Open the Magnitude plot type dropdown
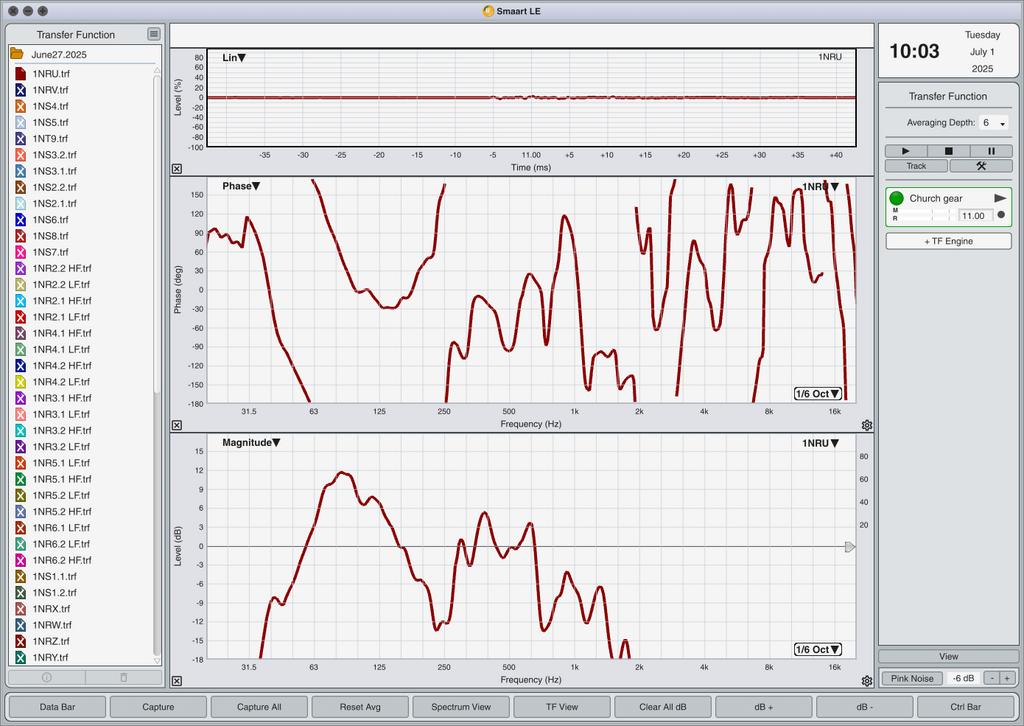This screenshot has width=1024, height=726. (251, 443)
